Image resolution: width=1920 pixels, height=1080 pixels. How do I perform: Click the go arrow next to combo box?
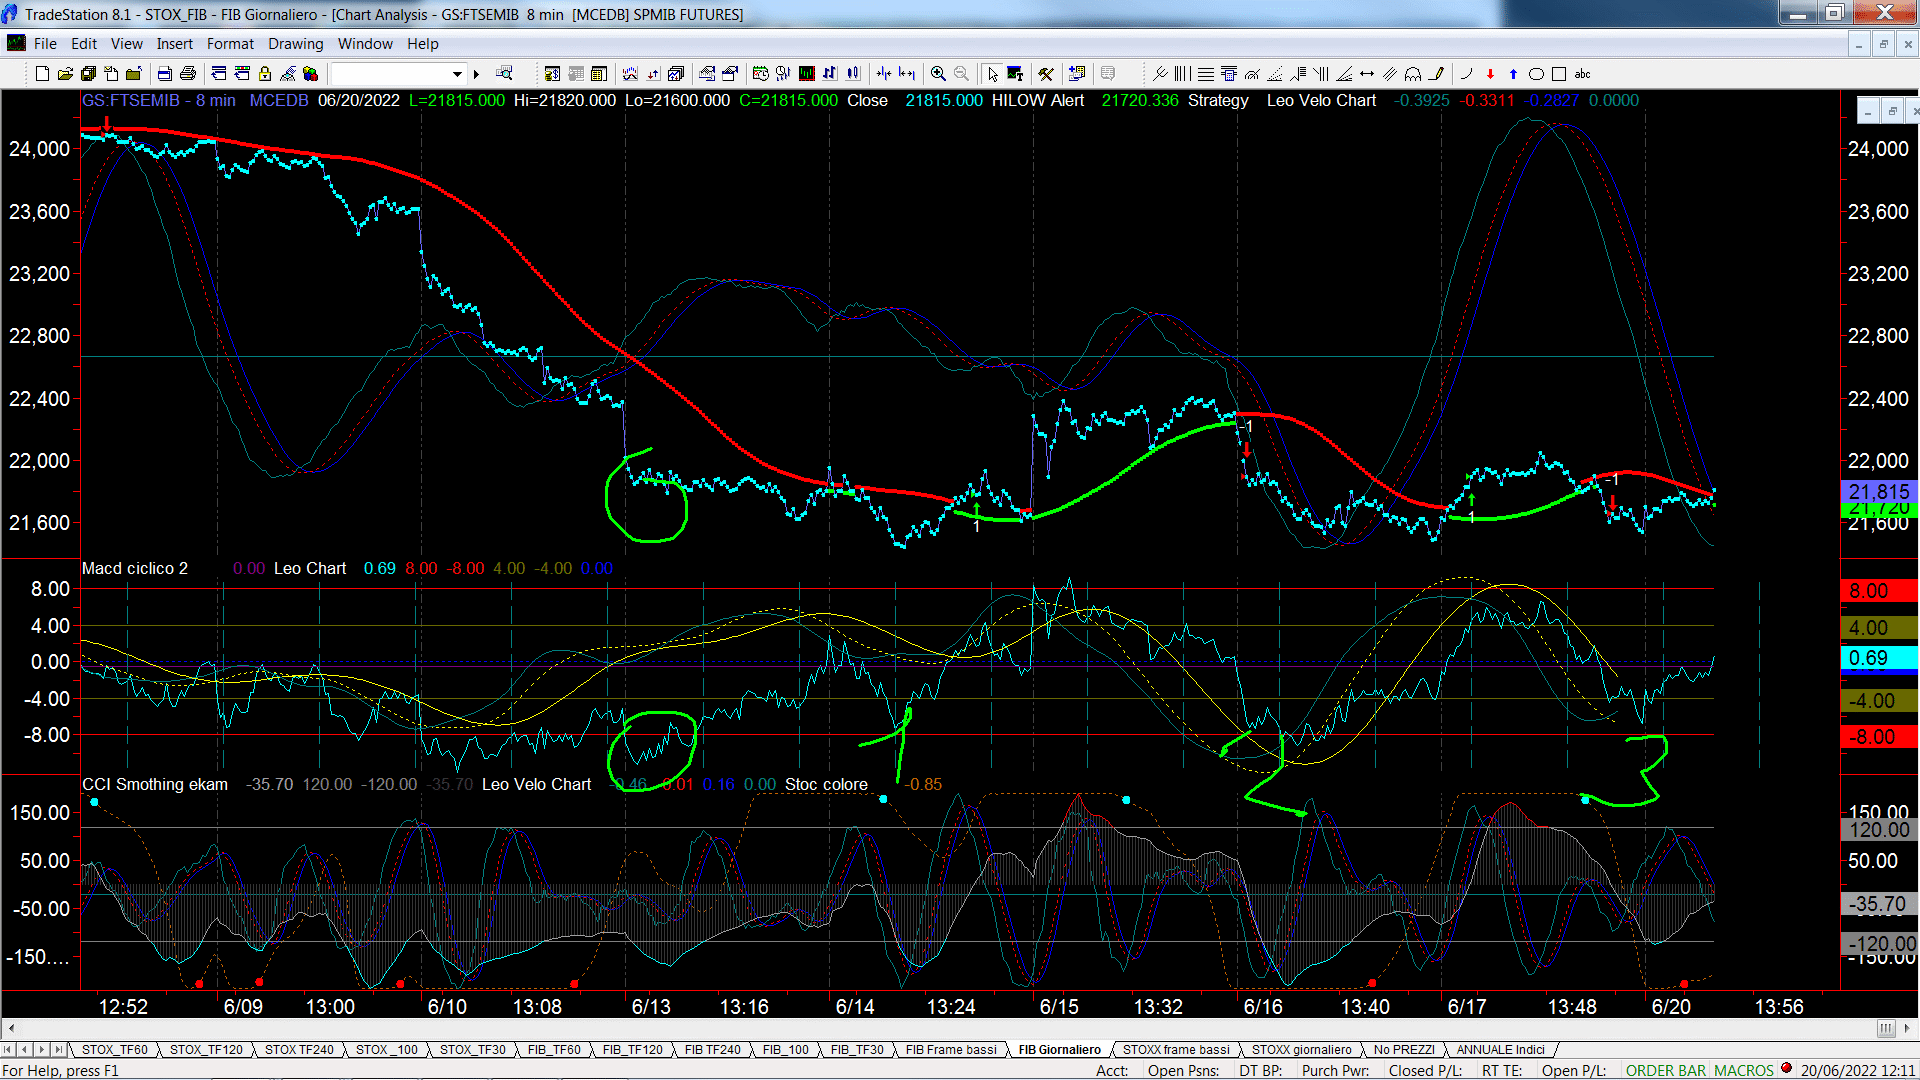click(x=476, y=74)
